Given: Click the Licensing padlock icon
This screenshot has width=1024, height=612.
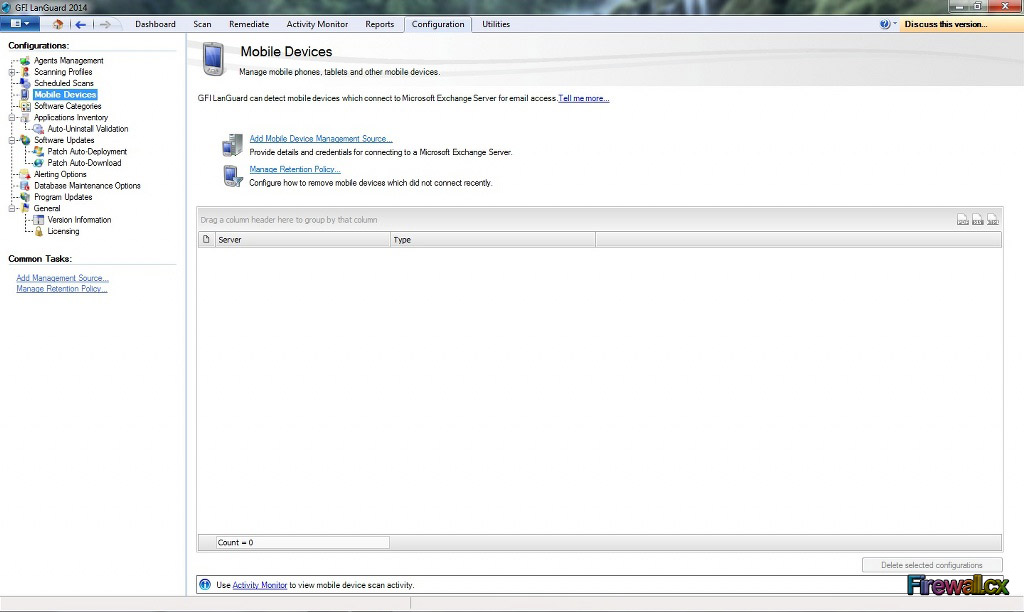Looking at the screenshot, I should coord(39,231).
